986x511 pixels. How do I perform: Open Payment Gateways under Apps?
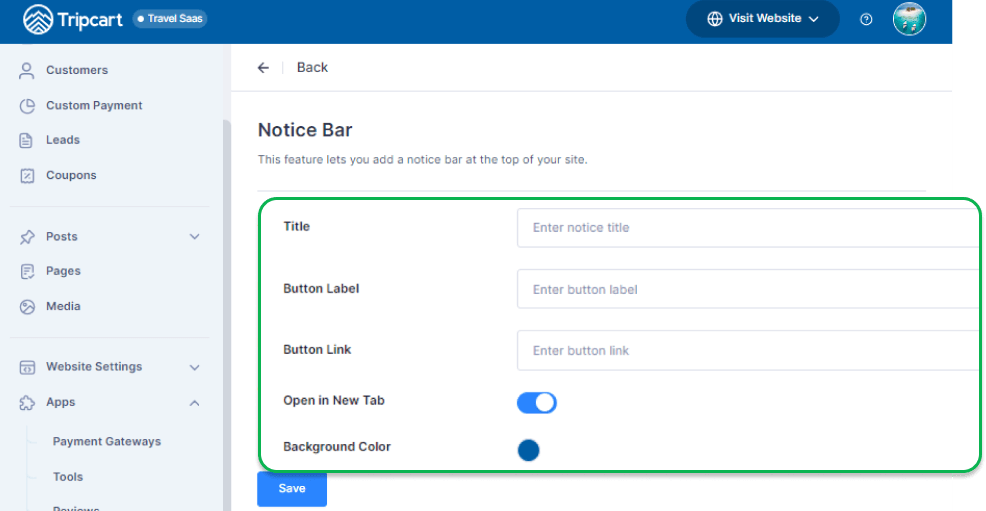pyautogui.click(x=107, y=441)
